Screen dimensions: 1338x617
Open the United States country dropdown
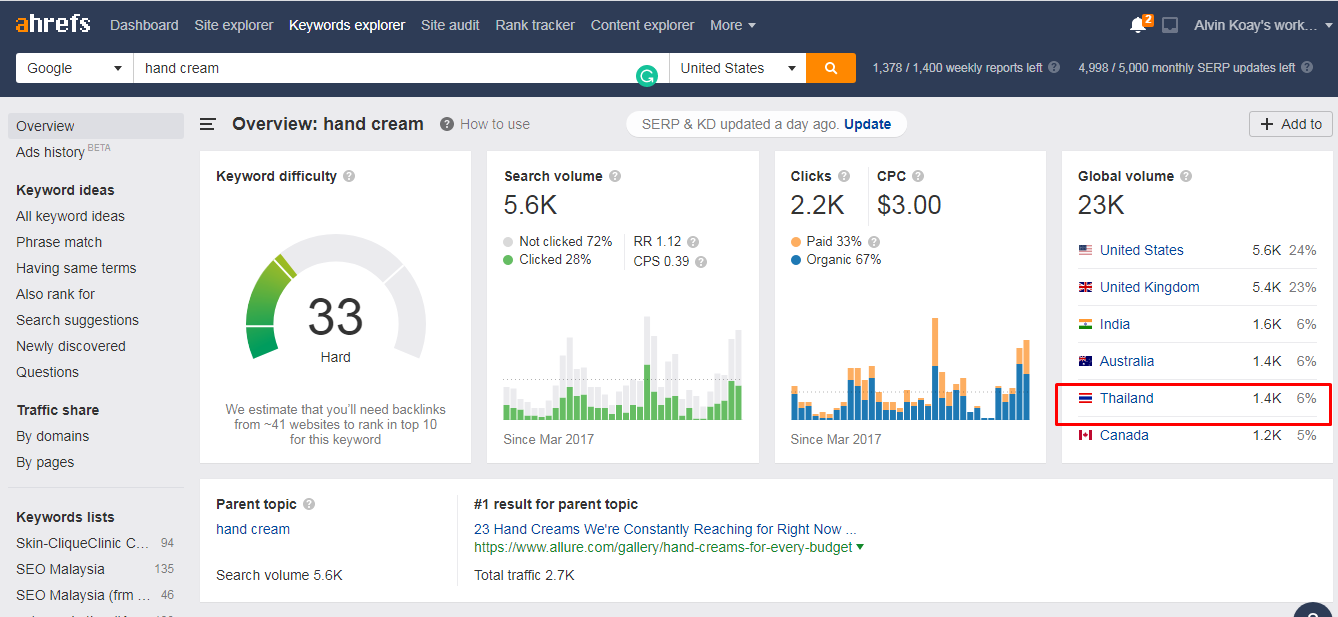[738, 68]
